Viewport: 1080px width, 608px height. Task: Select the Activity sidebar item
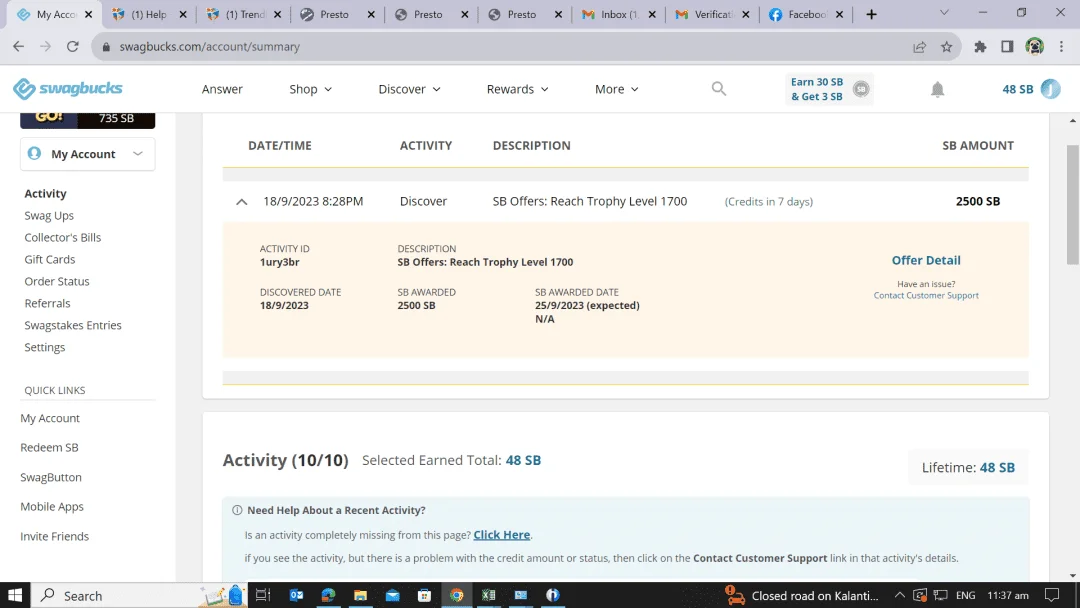point(45,193)
